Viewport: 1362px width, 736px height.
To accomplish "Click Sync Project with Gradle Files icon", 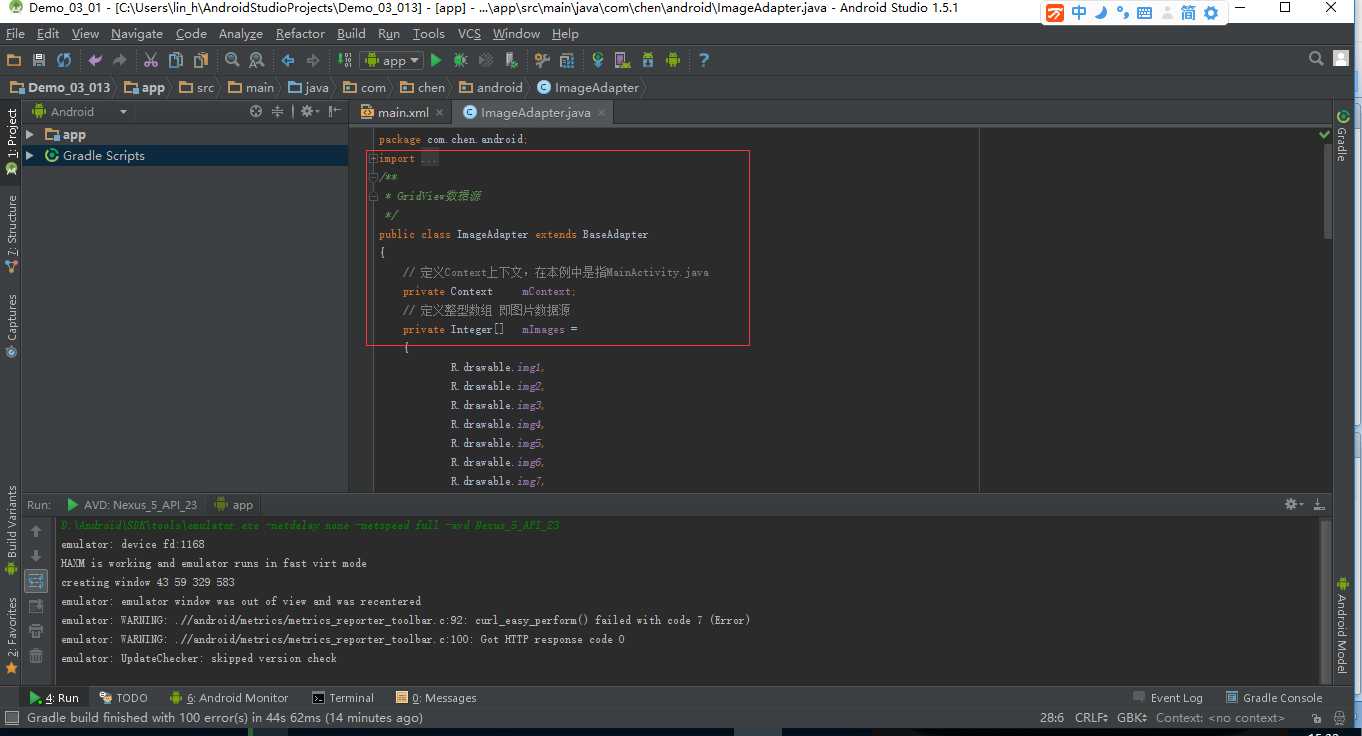I will point(598,60).
